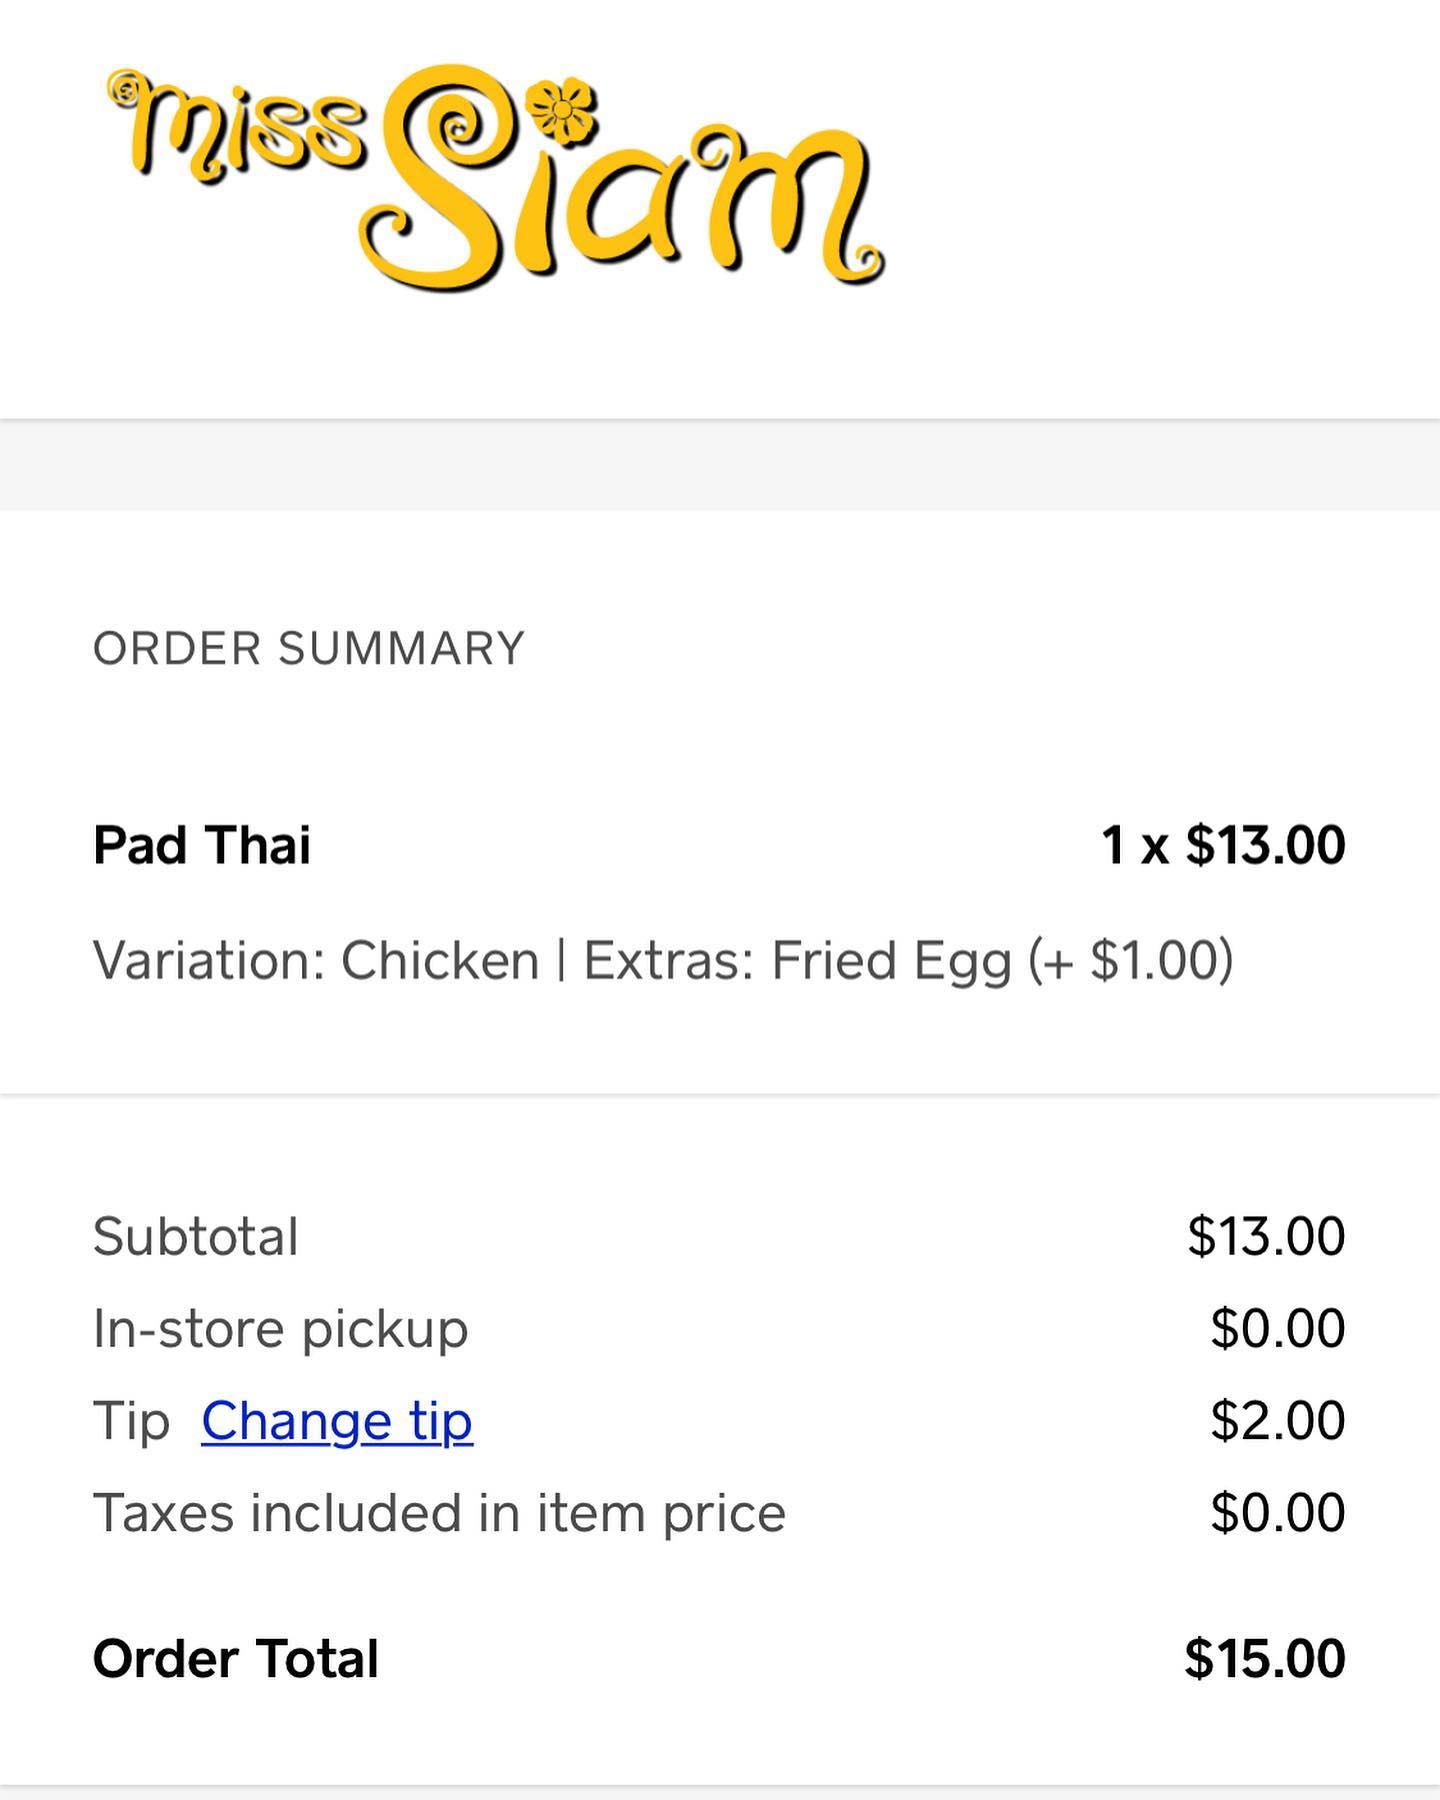This screenshot has width=1440, height=1800.
Task: Click the Fried Egg (+ $1.00) extra text
Action: (1002, 960)
